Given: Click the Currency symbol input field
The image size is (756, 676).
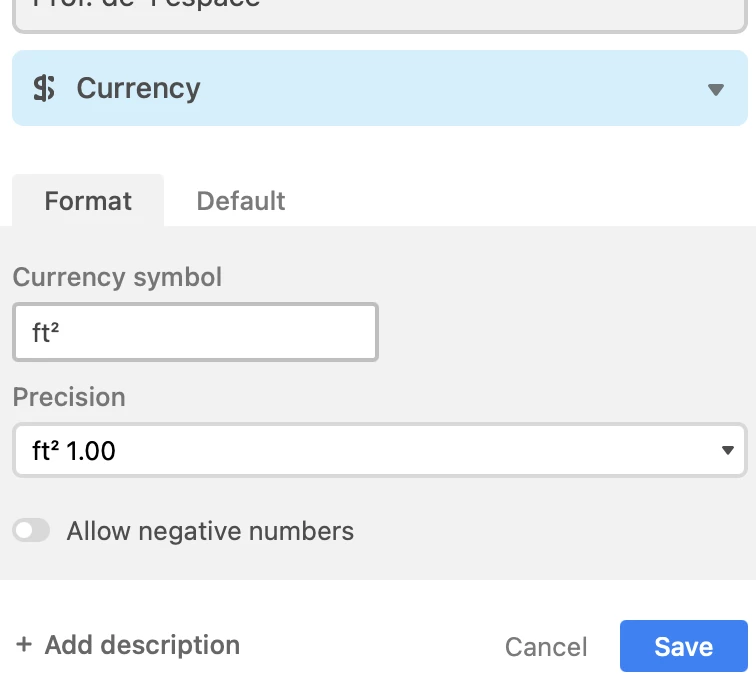Looking at the screenshot, I should tap(195, 332).
